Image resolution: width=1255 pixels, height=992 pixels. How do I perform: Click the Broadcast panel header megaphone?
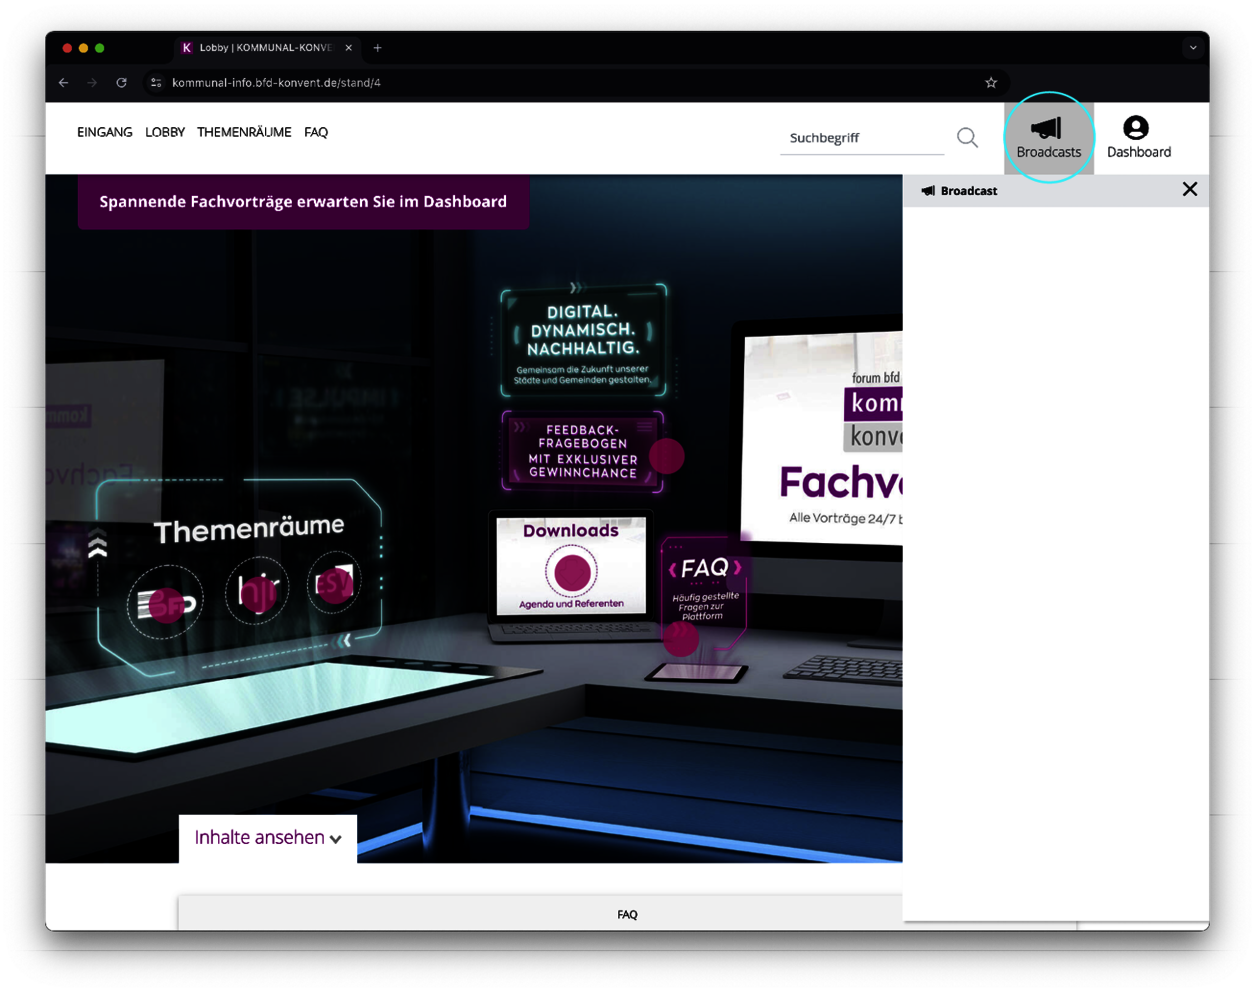[928, 190]
